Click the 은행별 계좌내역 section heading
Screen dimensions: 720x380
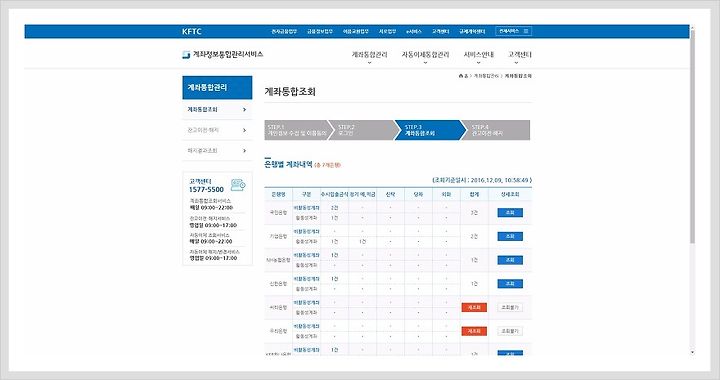(x=288, y=164)
